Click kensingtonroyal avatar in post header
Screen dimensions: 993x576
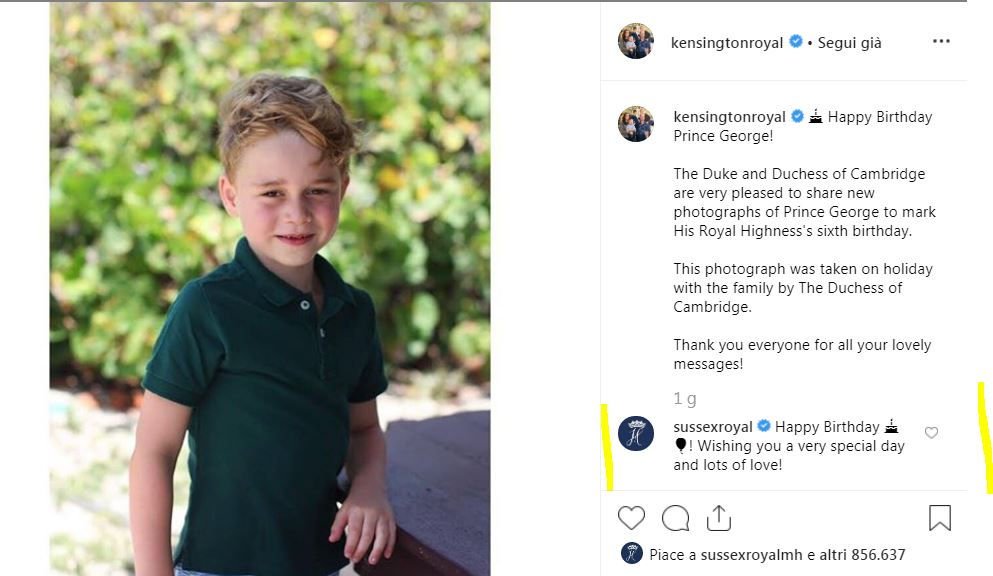coord(636,42)
